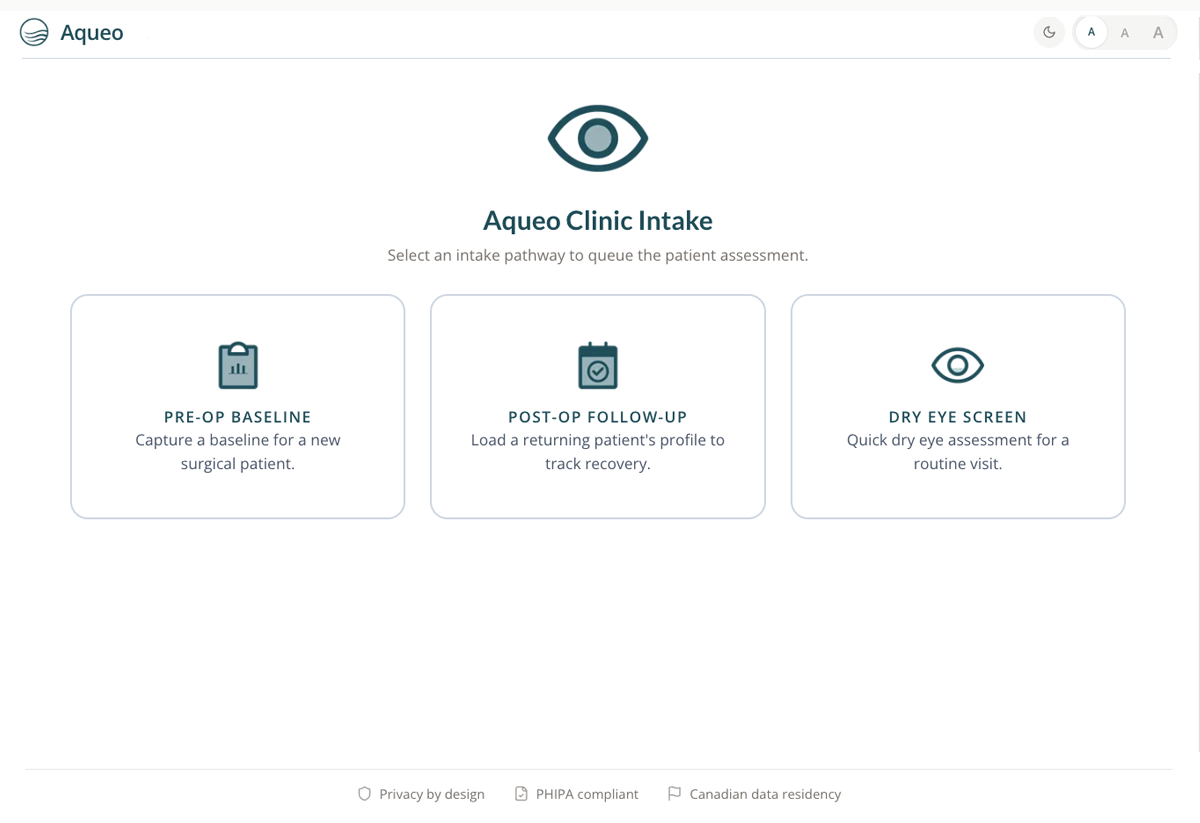Click the eye icon in Dry Eye Screen card
Screen dimensions: 1200x823
[x=958, y=365]
